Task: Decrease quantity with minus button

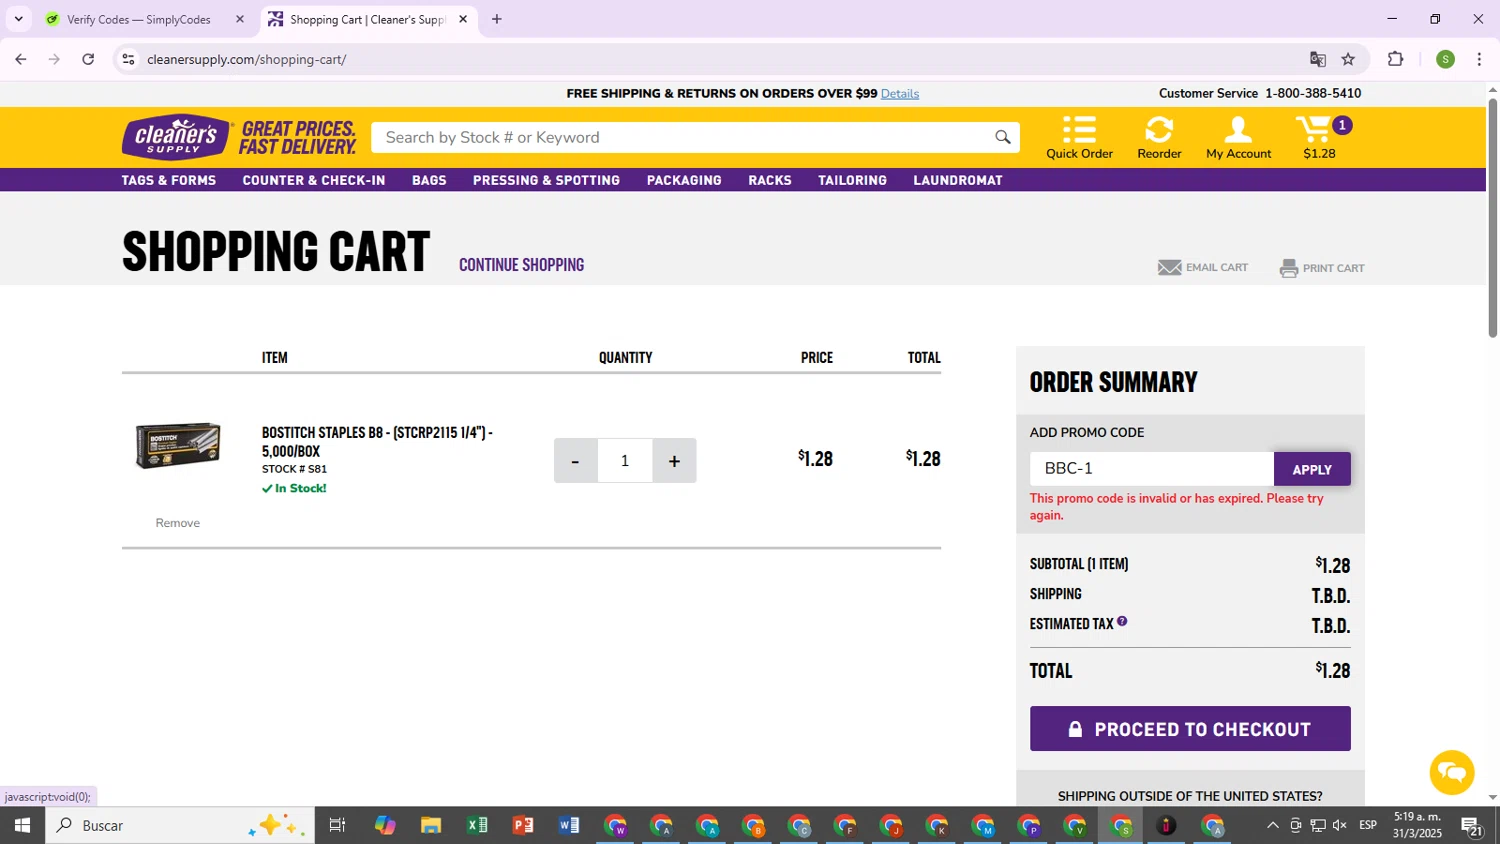Action: (x=575, y=460)
